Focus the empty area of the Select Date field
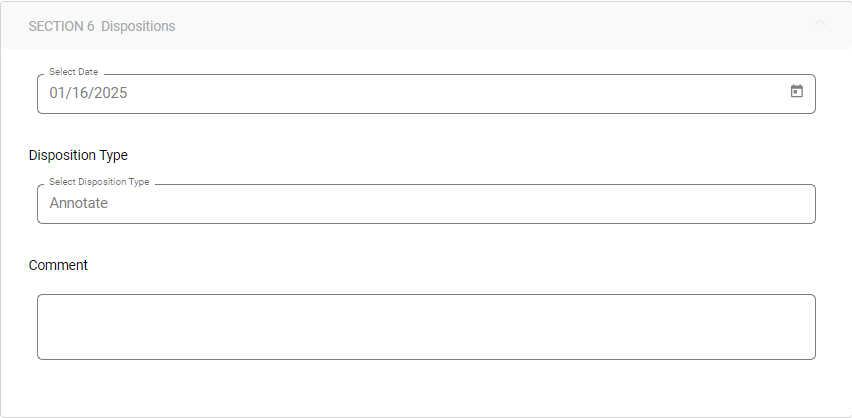 [450, 93]
